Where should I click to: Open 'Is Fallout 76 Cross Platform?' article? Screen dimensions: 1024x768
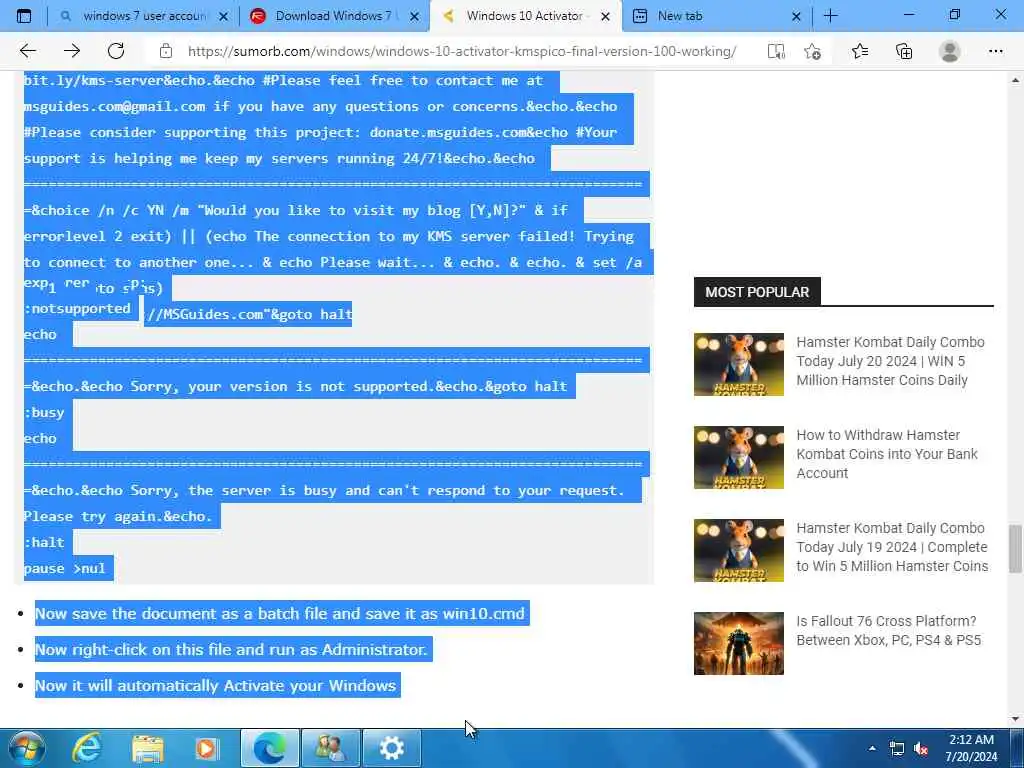click(888, 630)
